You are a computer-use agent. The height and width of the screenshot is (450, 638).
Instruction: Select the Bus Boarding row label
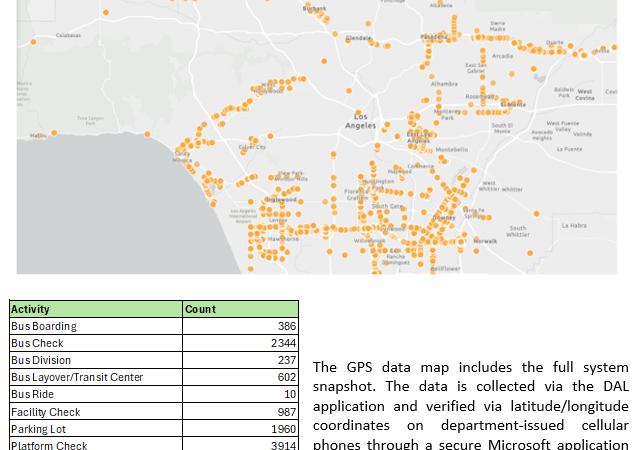[44, 326]
